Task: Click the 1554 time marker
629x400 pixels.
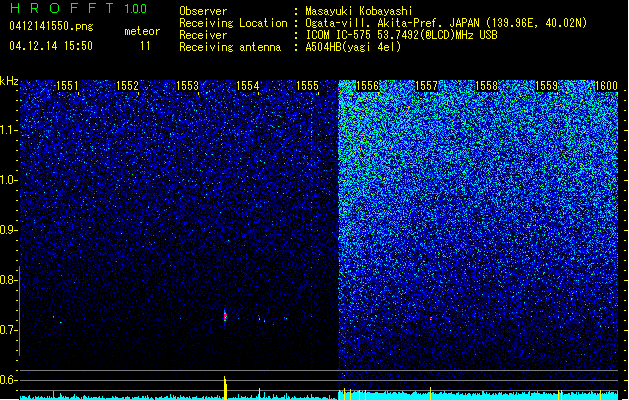Action: 248,86
